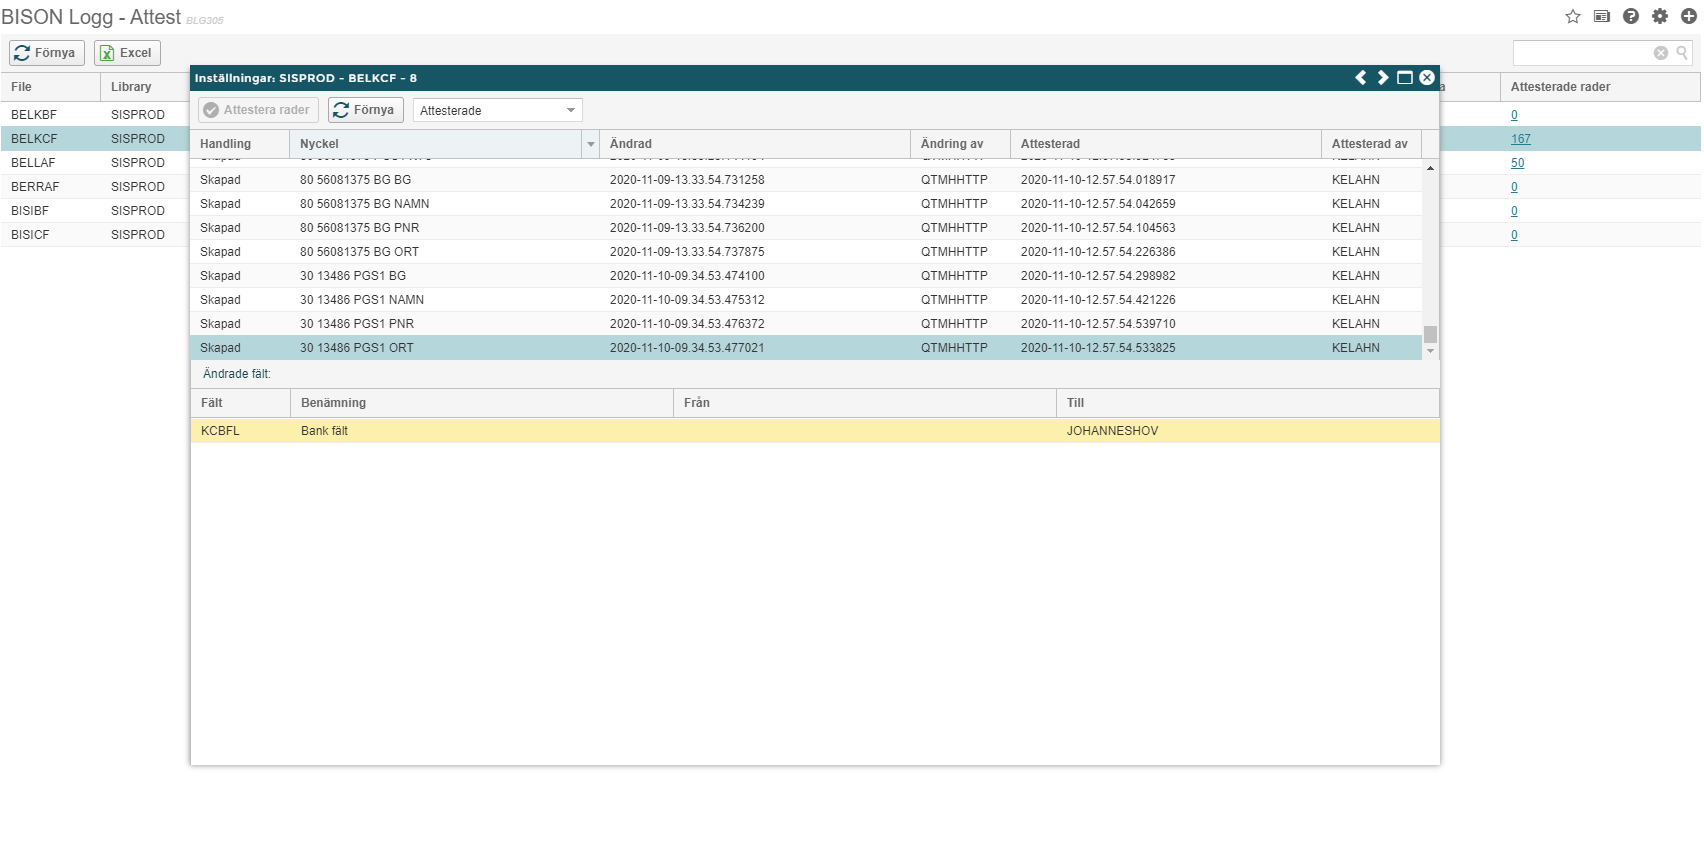Open Nyckel column dropdown arrow
The width and height of the screenshot is (1704, 868).
(x=591, y=144)
